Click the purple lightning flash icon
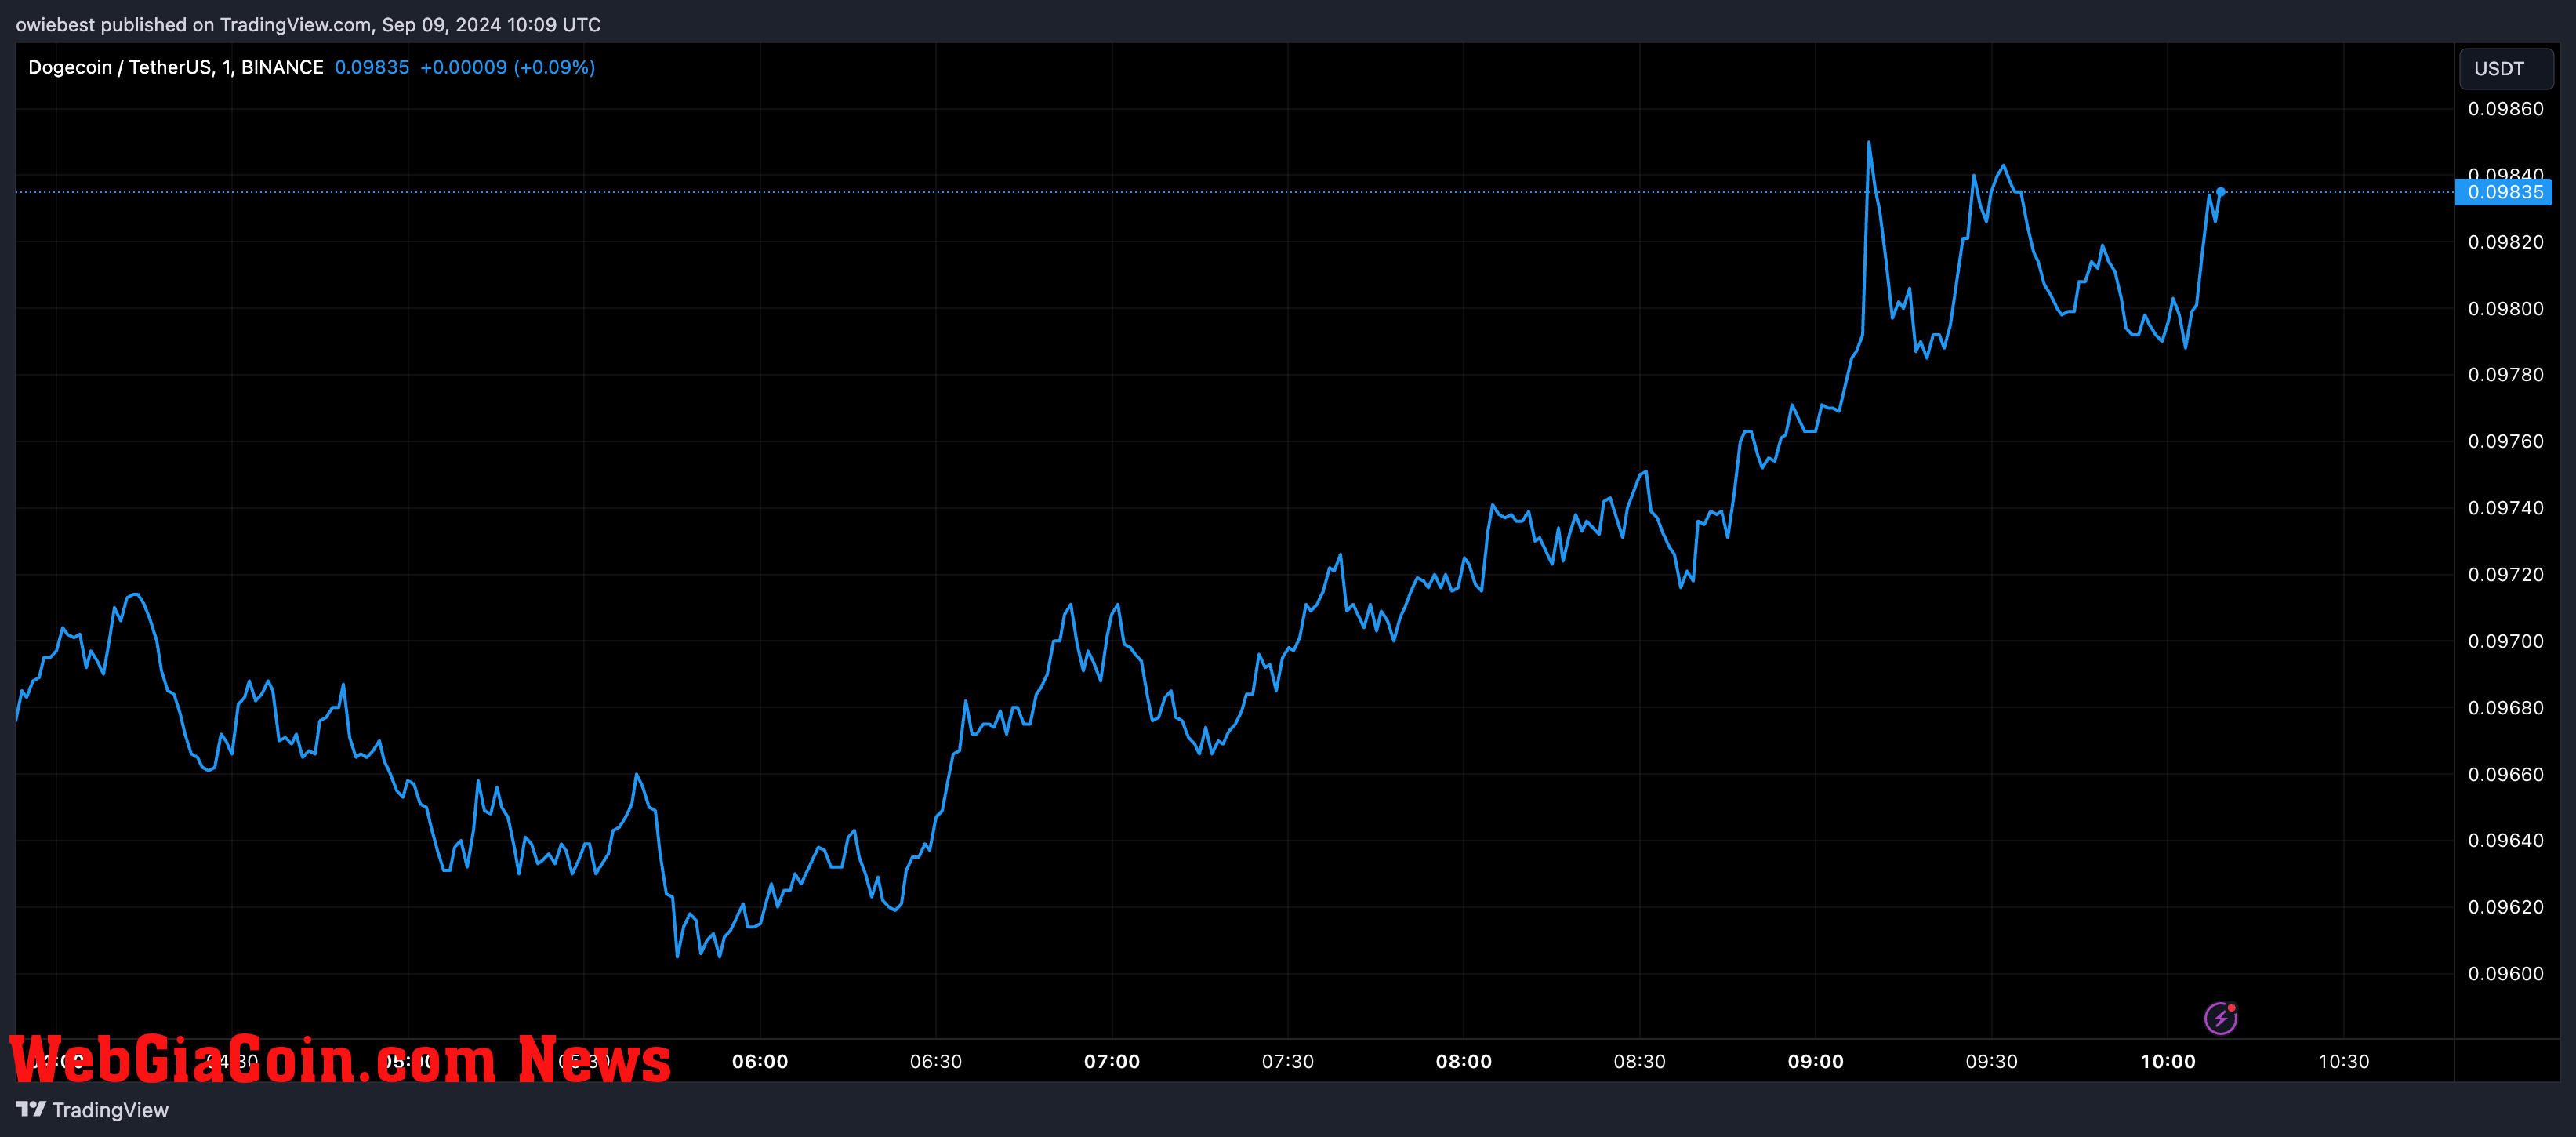 2220,1018
